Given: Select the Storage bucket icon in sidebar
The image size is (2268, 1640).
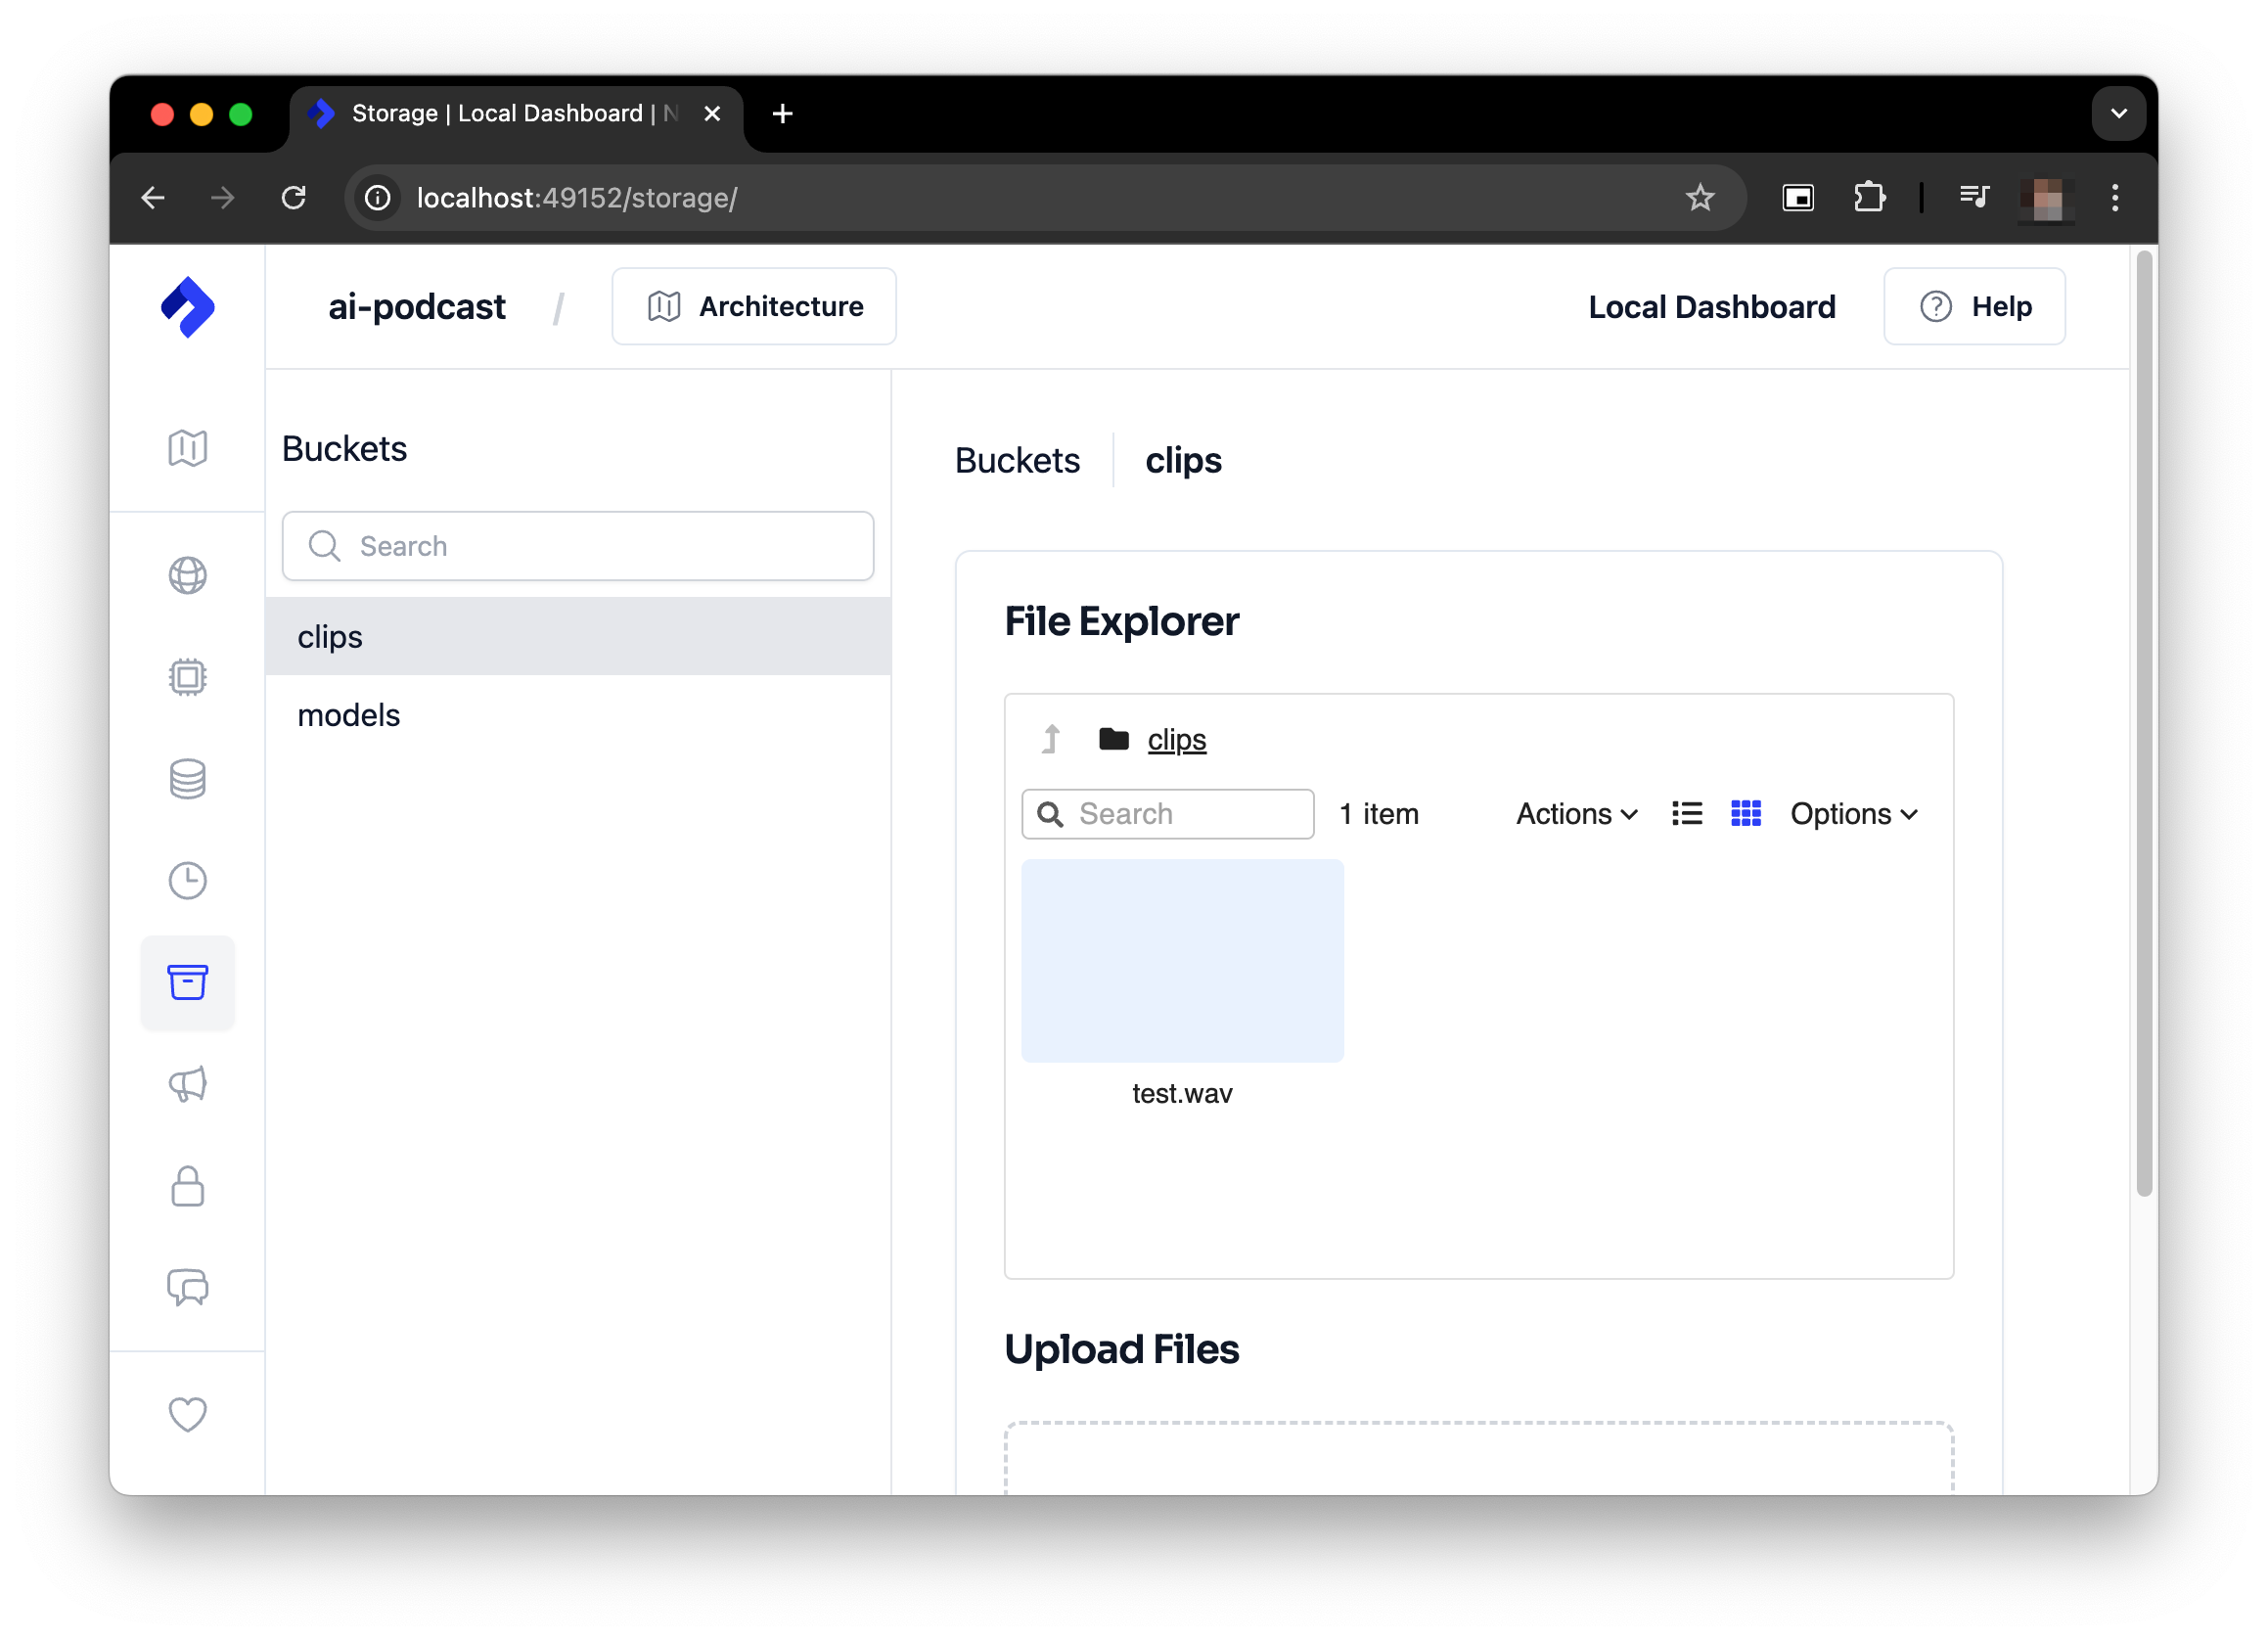Looking at the screenshot, I should 188,983.
